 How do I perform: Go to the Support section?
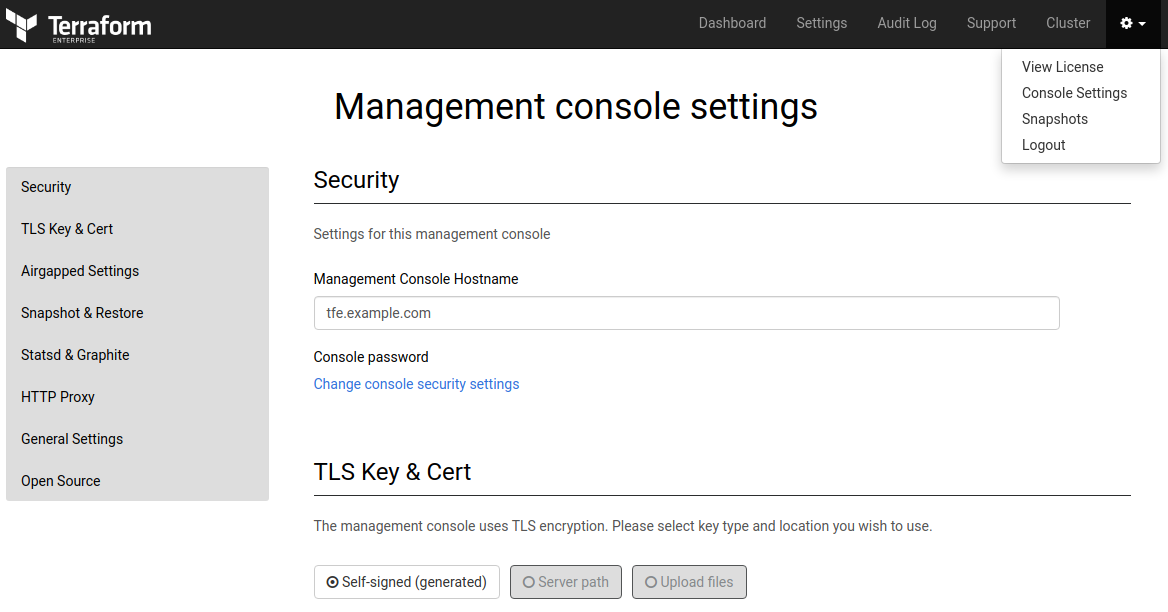pos(991,23)
